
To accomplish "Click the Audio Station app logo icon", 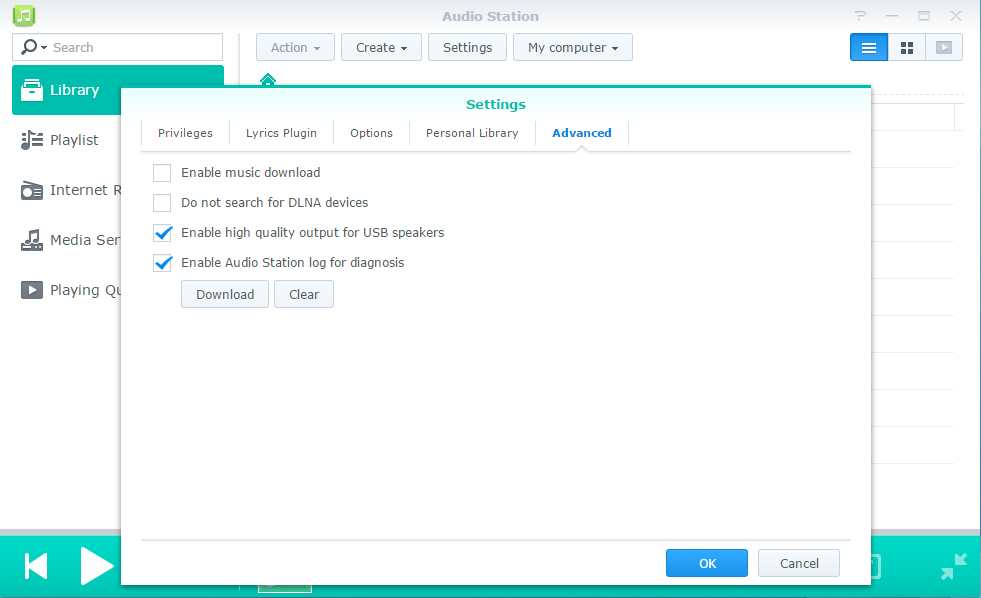I will 24,16.
